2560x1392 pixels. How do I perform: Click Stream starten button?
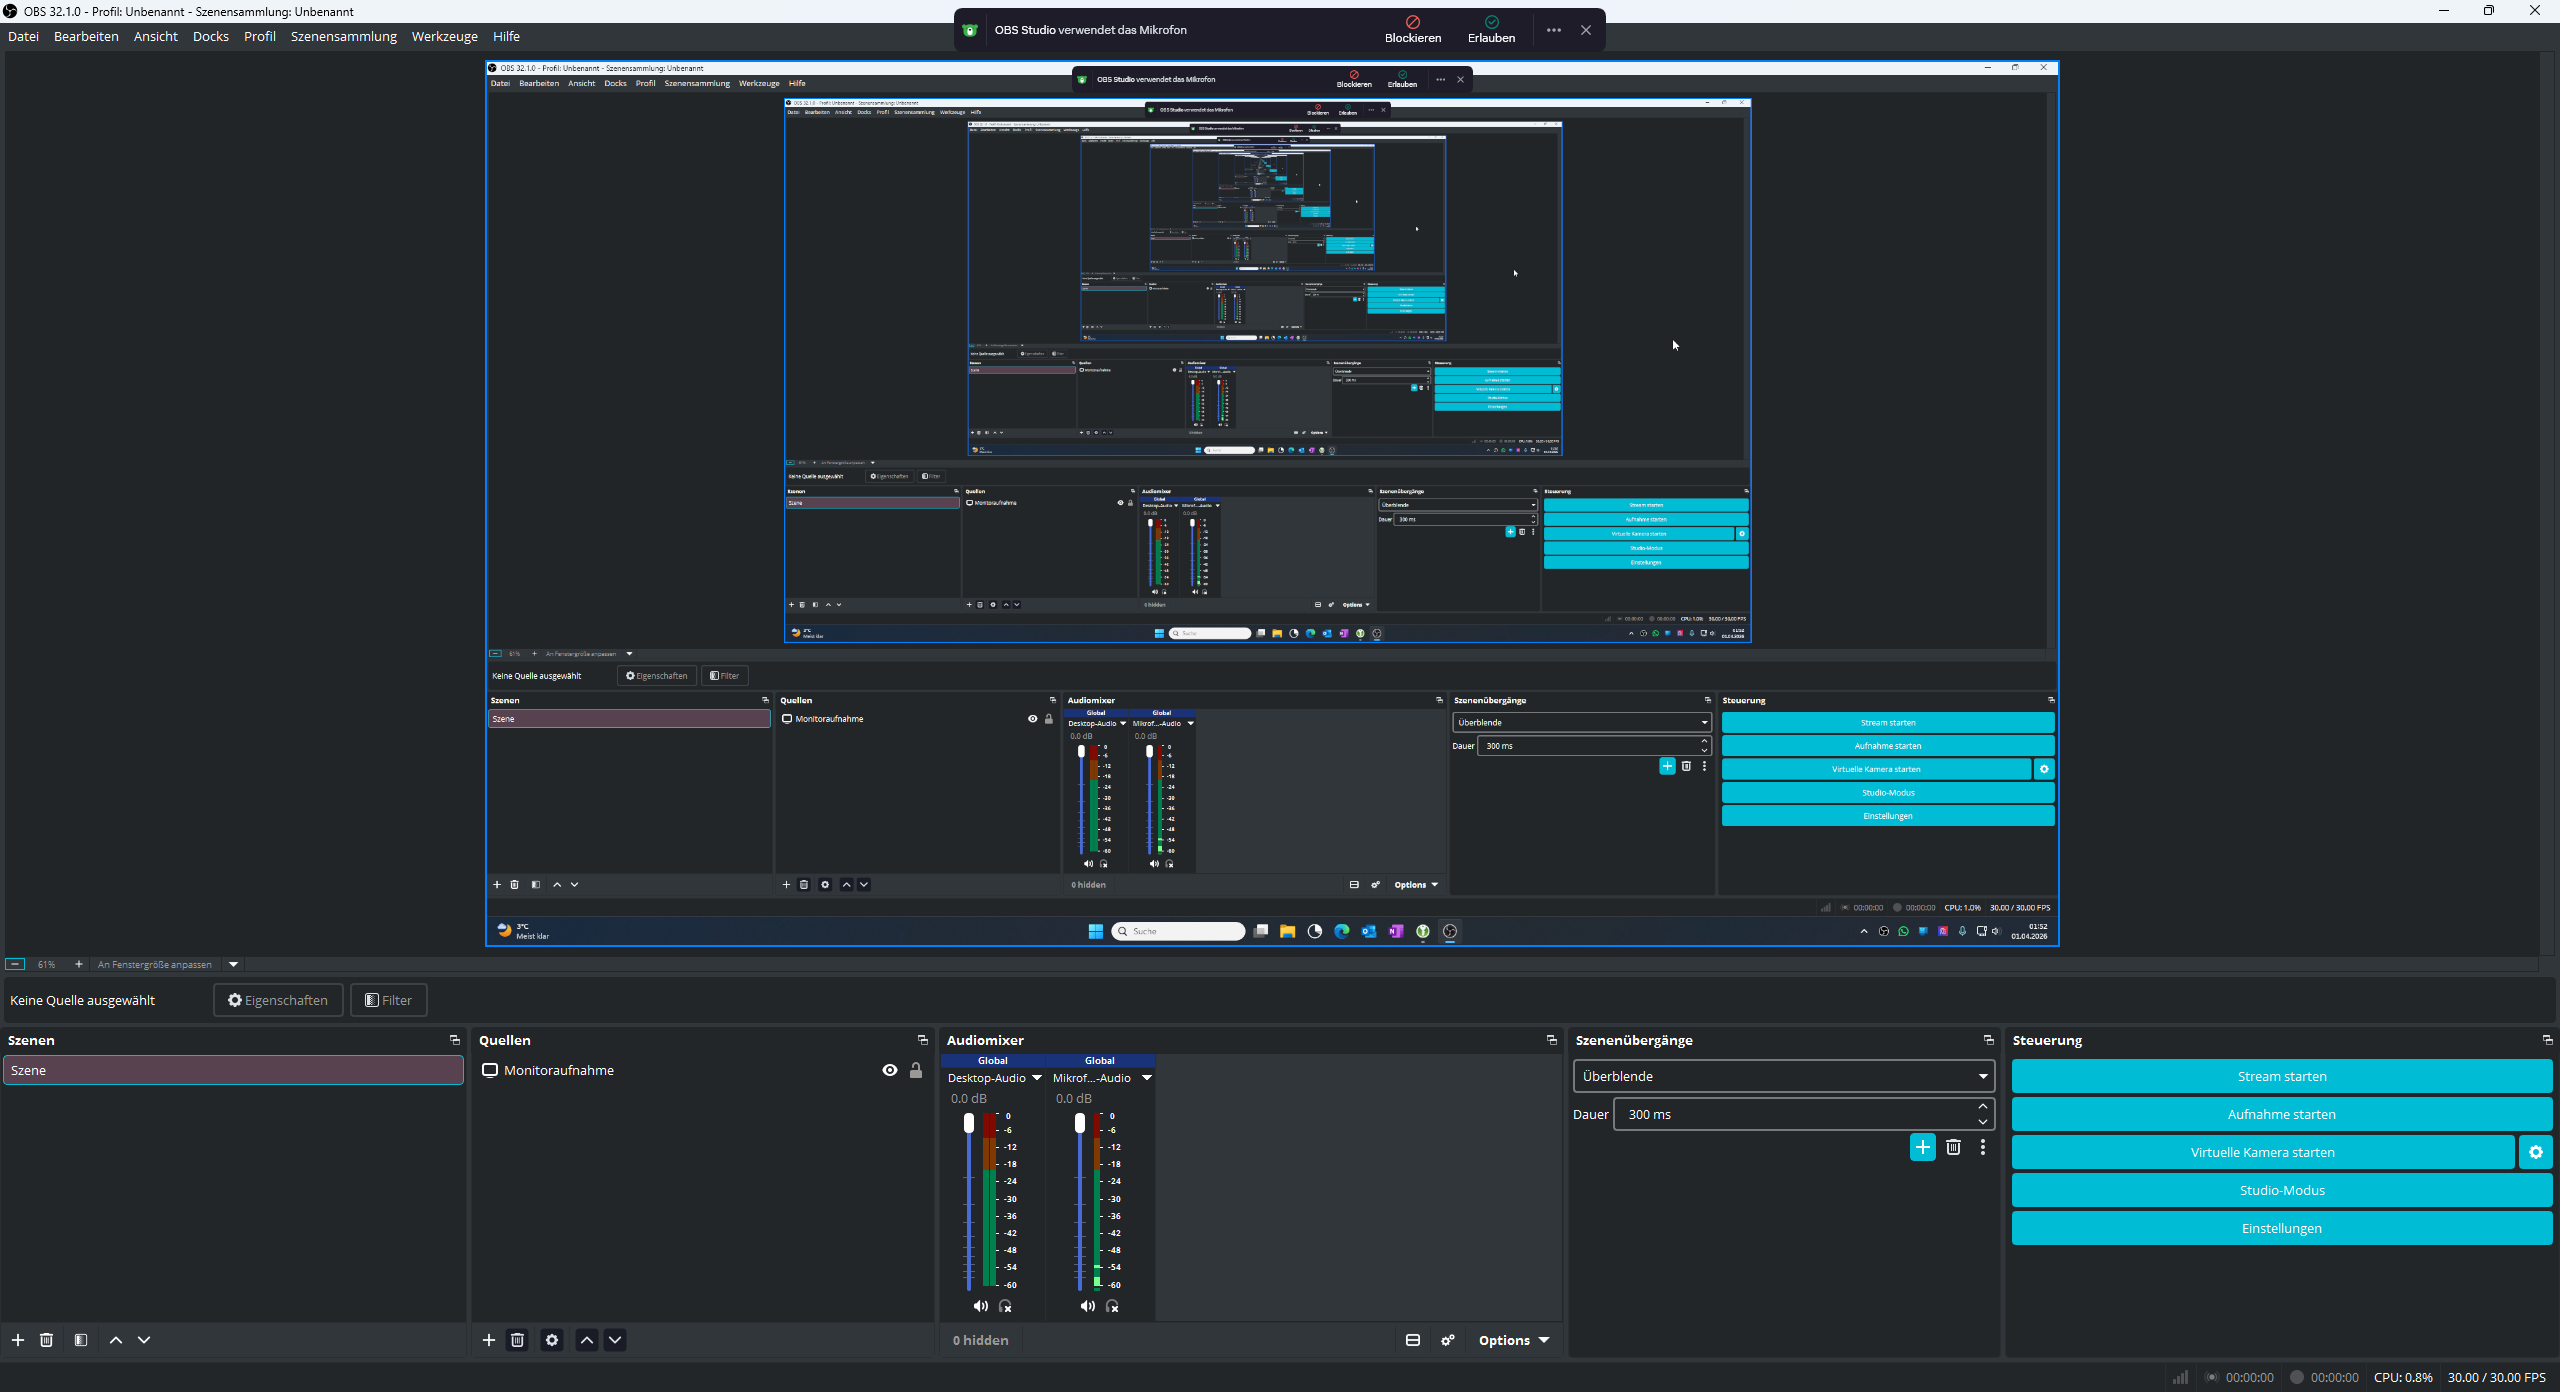[2282, 1076]
